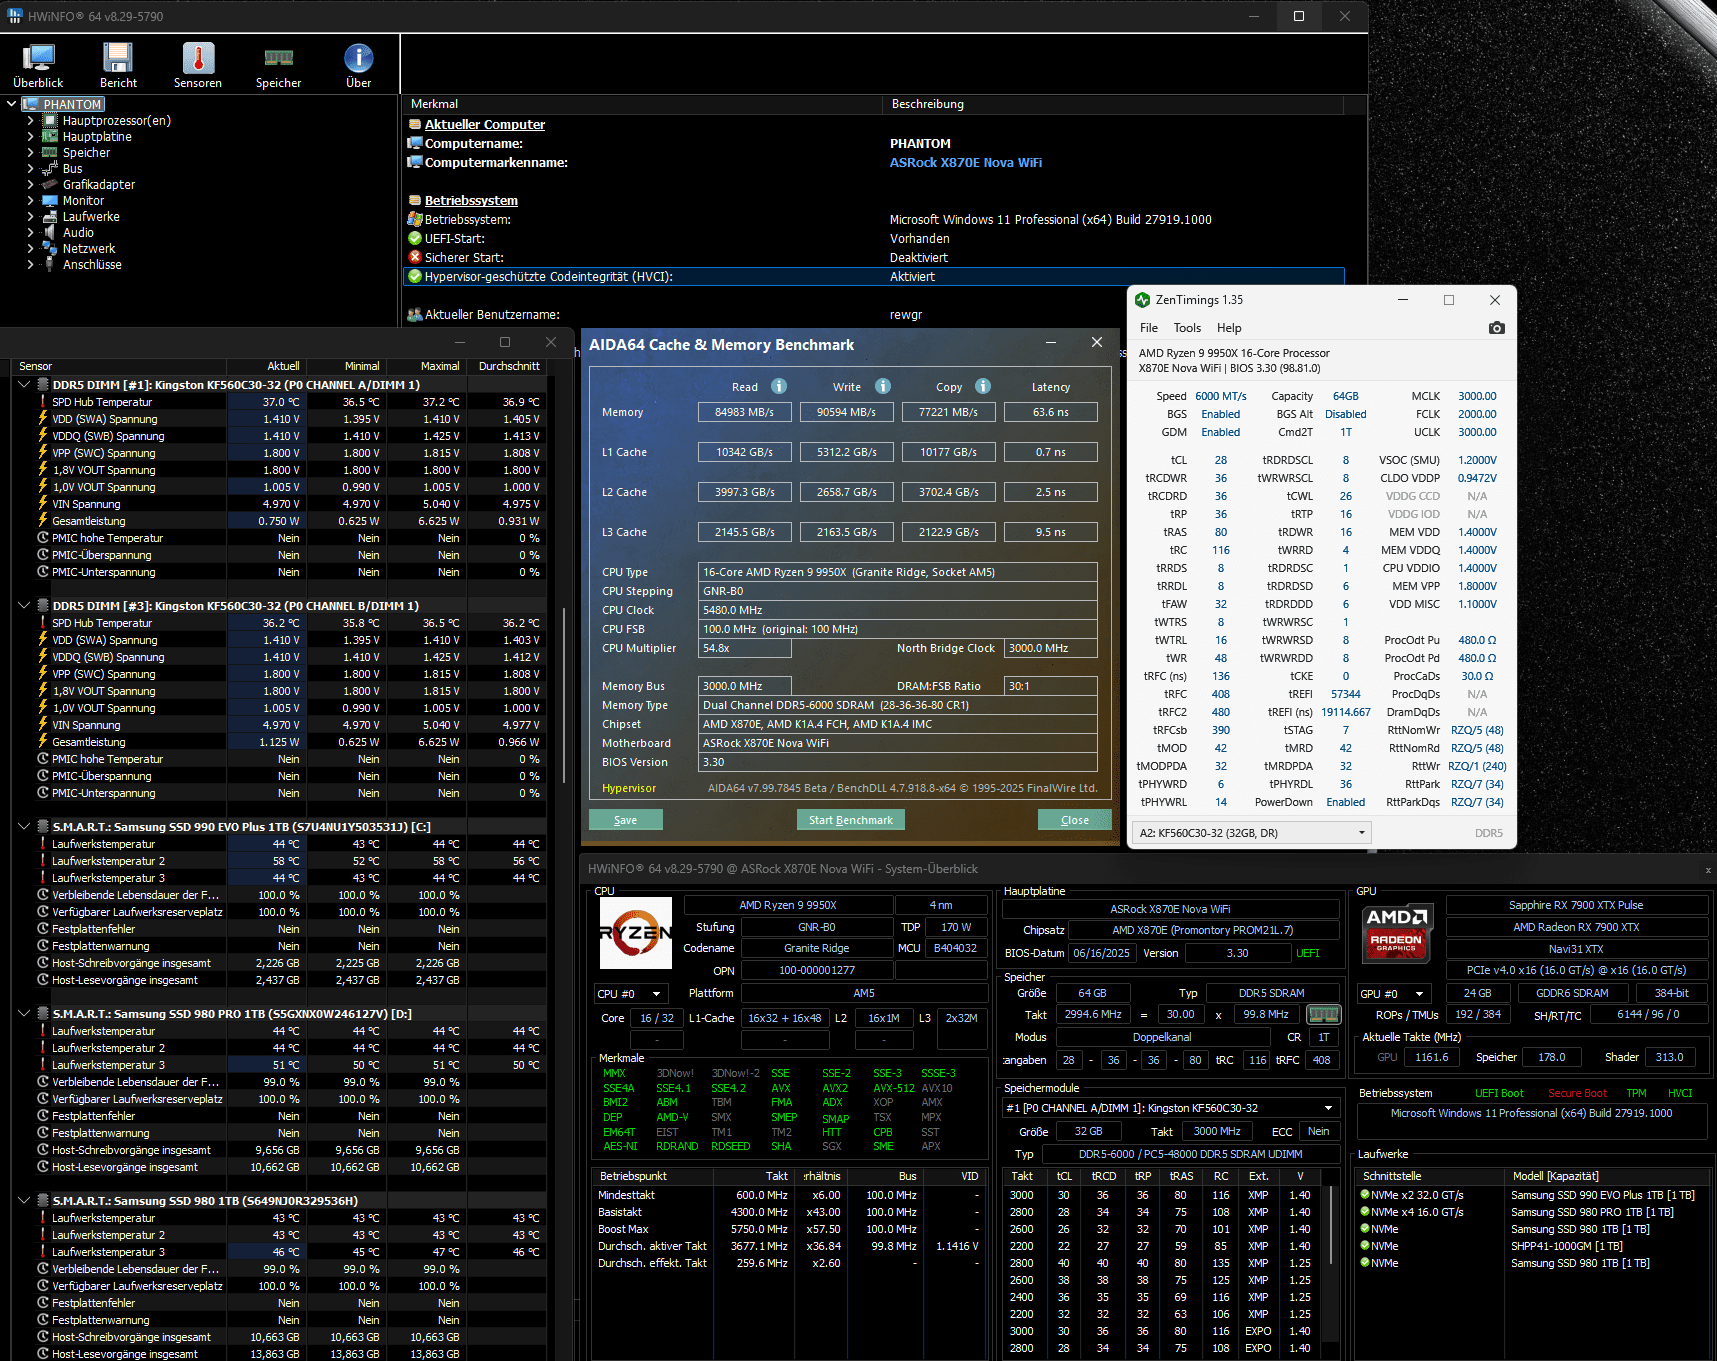
Task: Expand the Hauptprozessor(en) tree node
Action: tap(31, 121)
